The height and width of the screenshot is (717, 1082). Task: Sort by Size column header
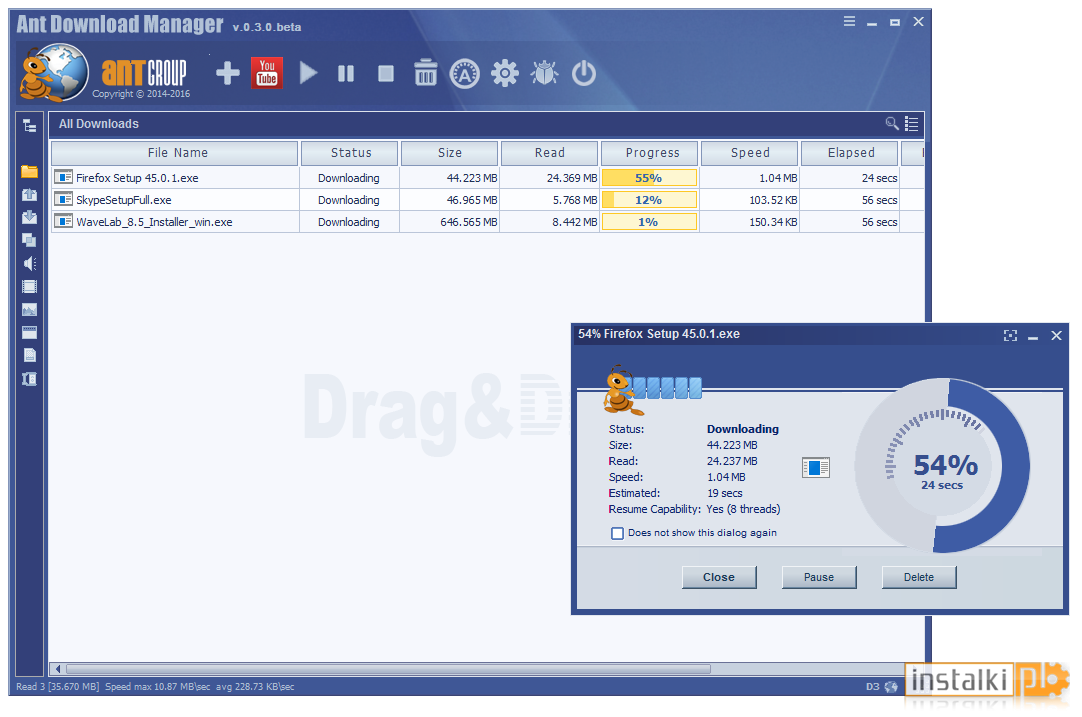click(x=449, y=153)
